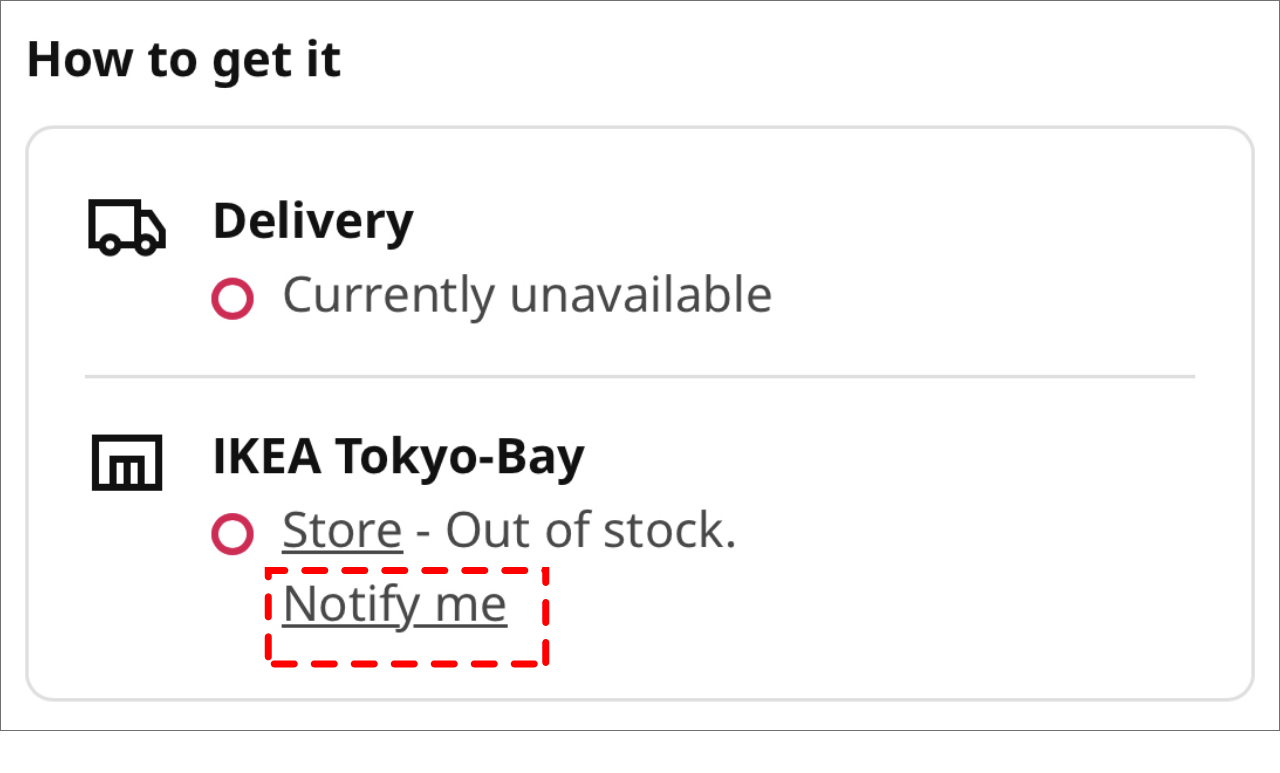Click the storefront icon beside IKEA Tokyo-Bay
1280x773 pixels.
point(126,462)
